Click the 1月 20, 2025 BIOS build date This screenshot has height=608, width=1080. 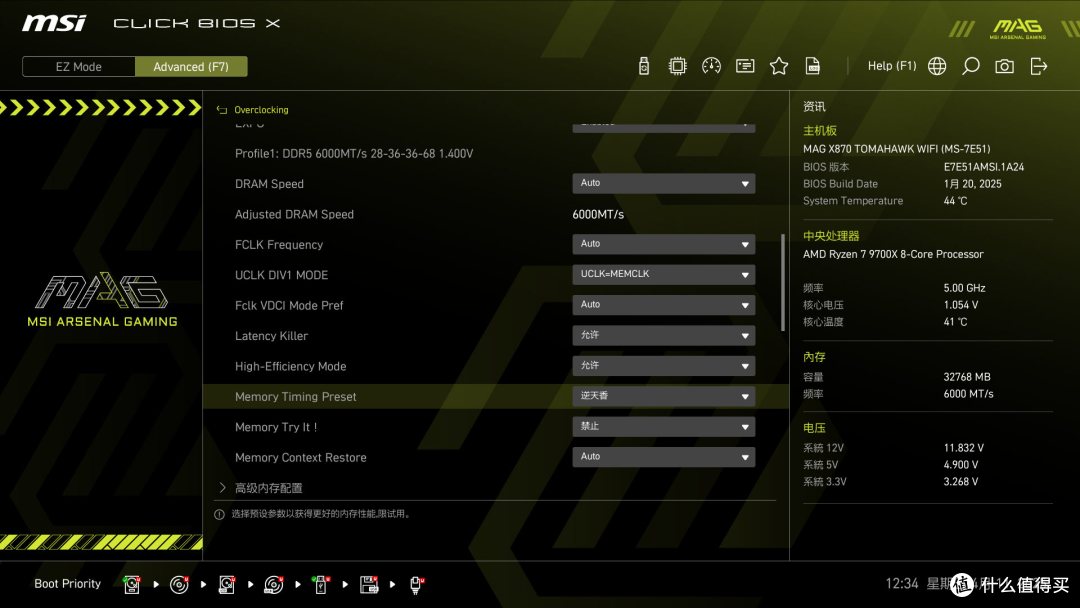[972, 184]
